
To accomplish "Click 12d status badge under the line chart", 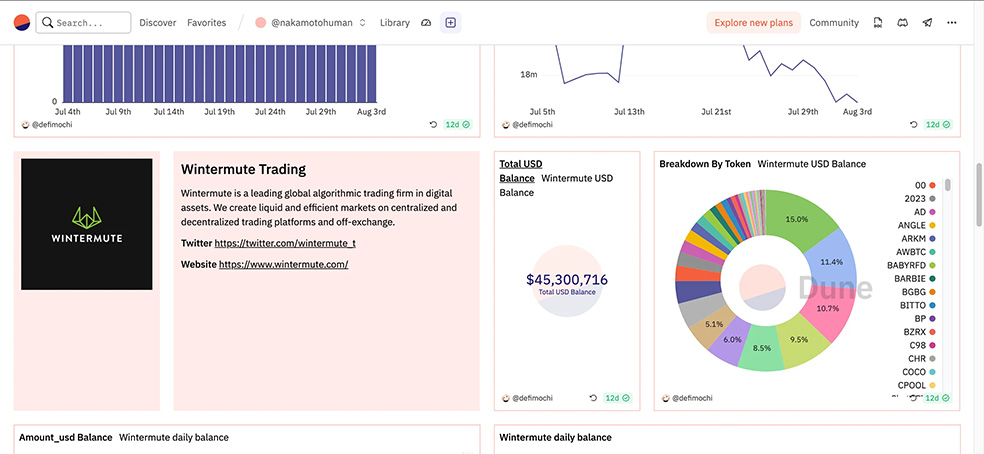I will [x=938, y=124].
